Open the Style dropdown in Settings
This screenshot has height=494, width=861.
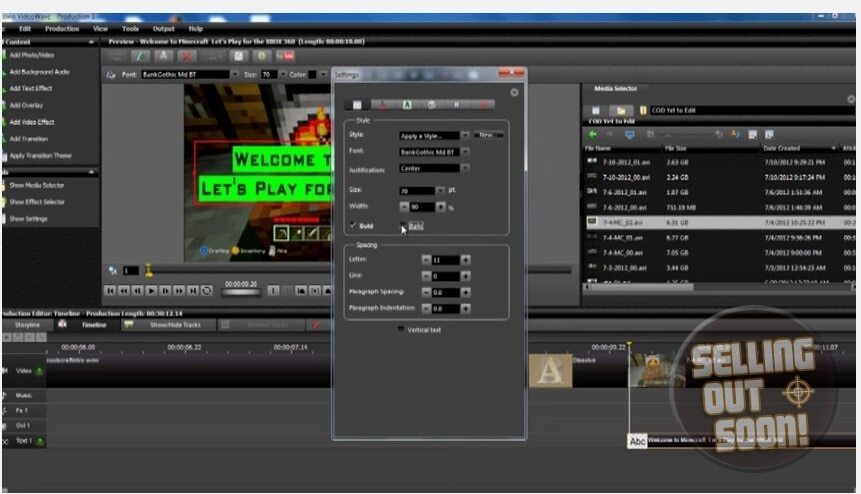pos(465,136)
